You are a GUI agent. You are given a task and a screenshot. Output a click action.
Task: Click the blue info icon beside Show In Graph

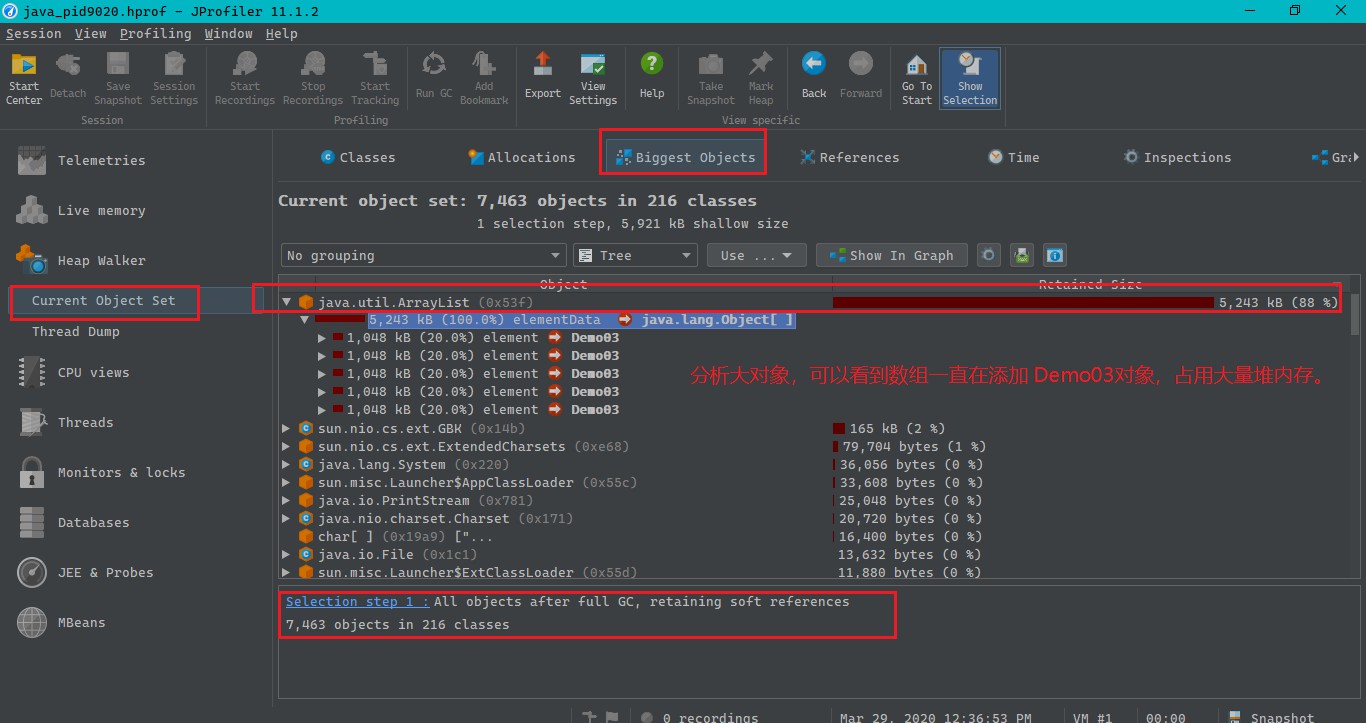click(1054, 255)
